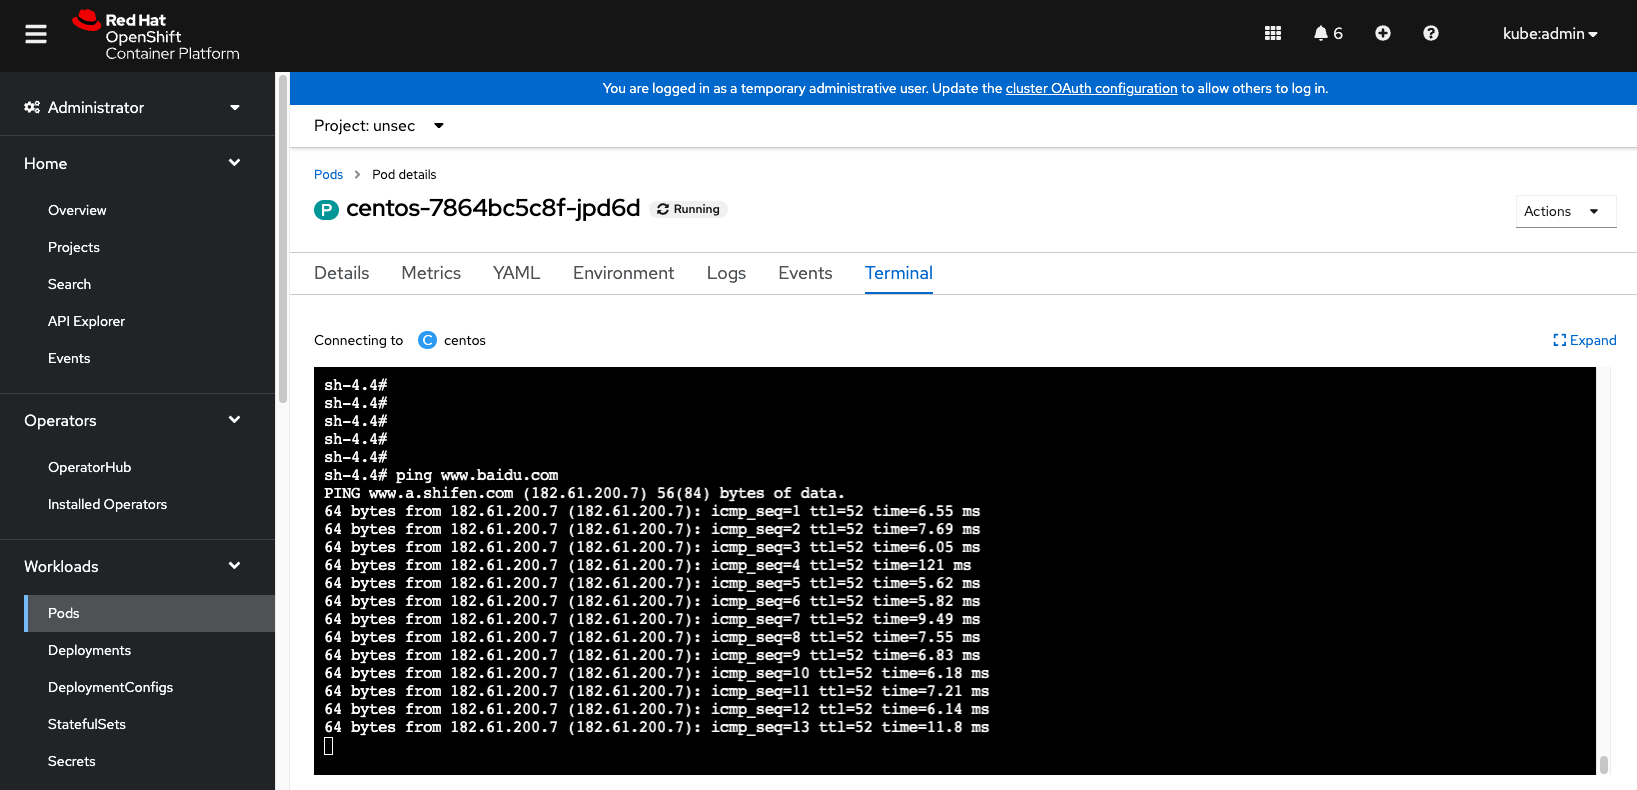Click the terminal vertical scrollbar
The height and width of the screenshot is (790, 1637).
pos(1604,764)
